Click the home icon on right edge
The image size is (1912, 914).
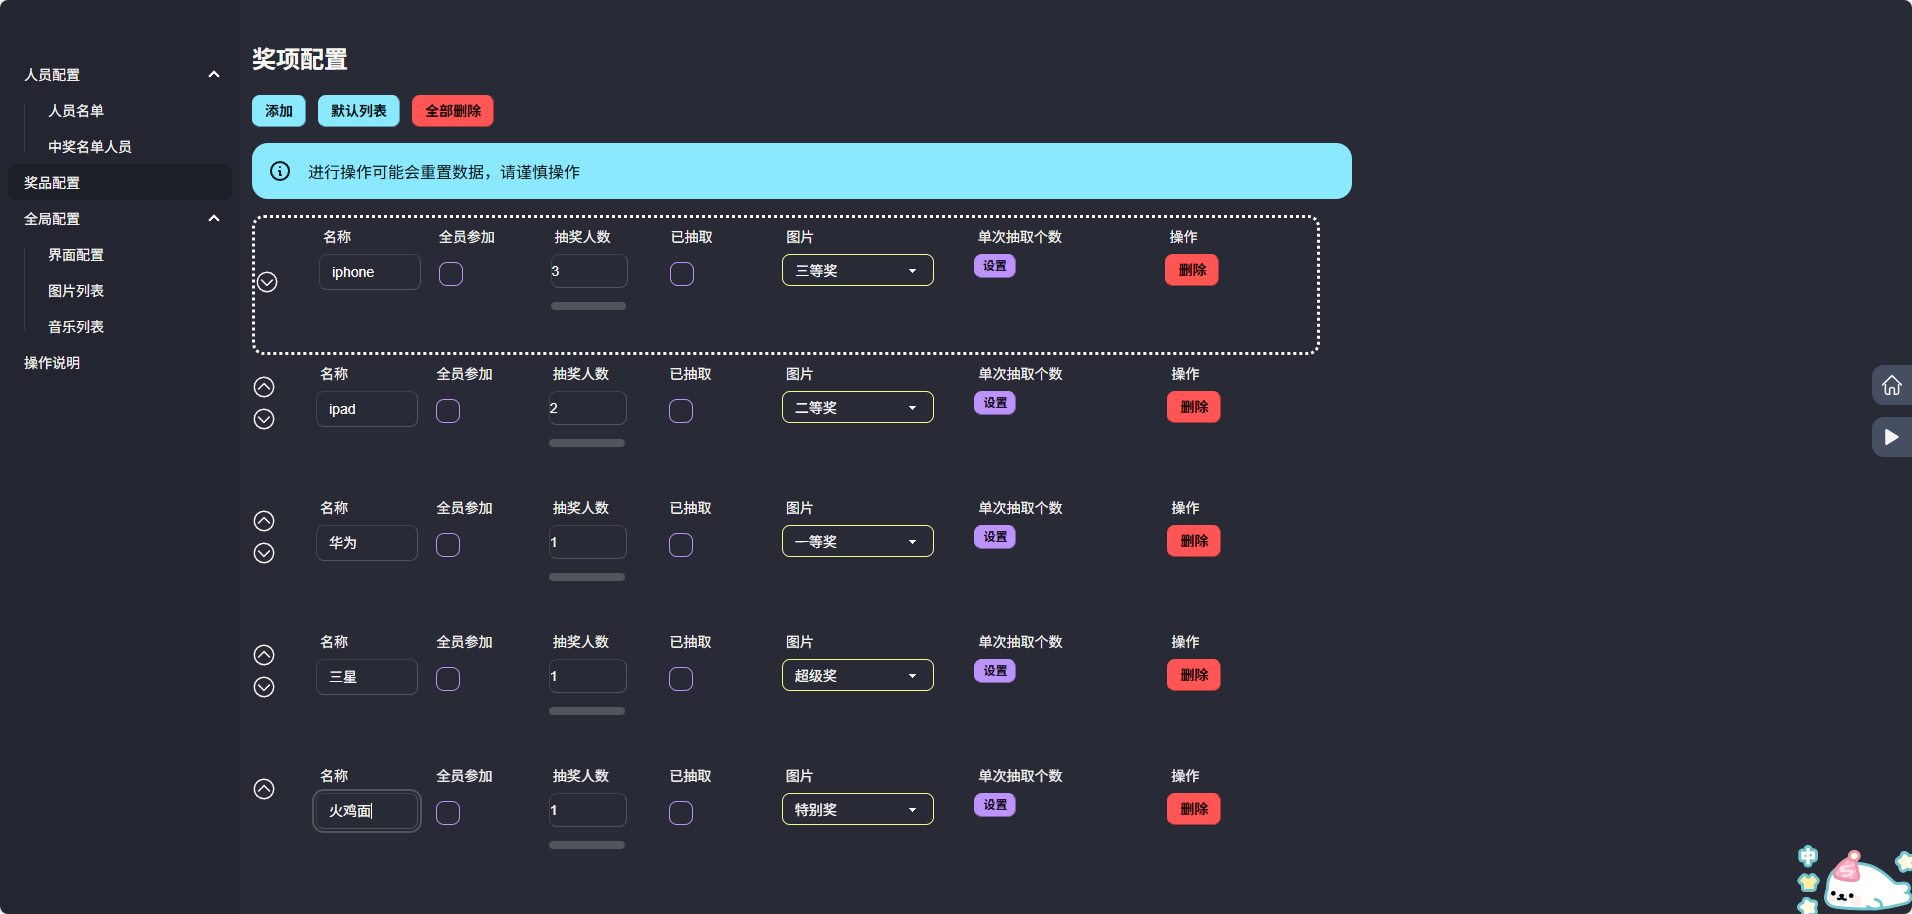tap(1891, 385)
